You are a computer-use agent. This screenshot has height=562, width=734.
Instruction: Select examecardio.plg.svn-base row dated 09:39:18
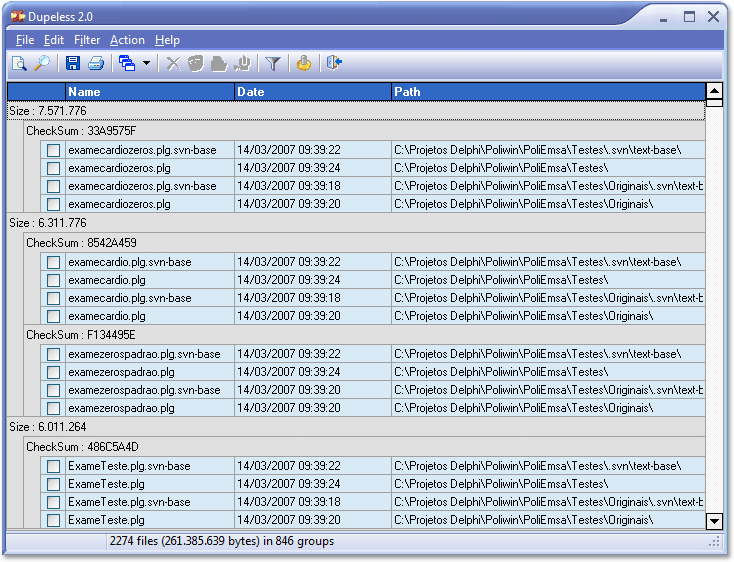tap(373, 298)
